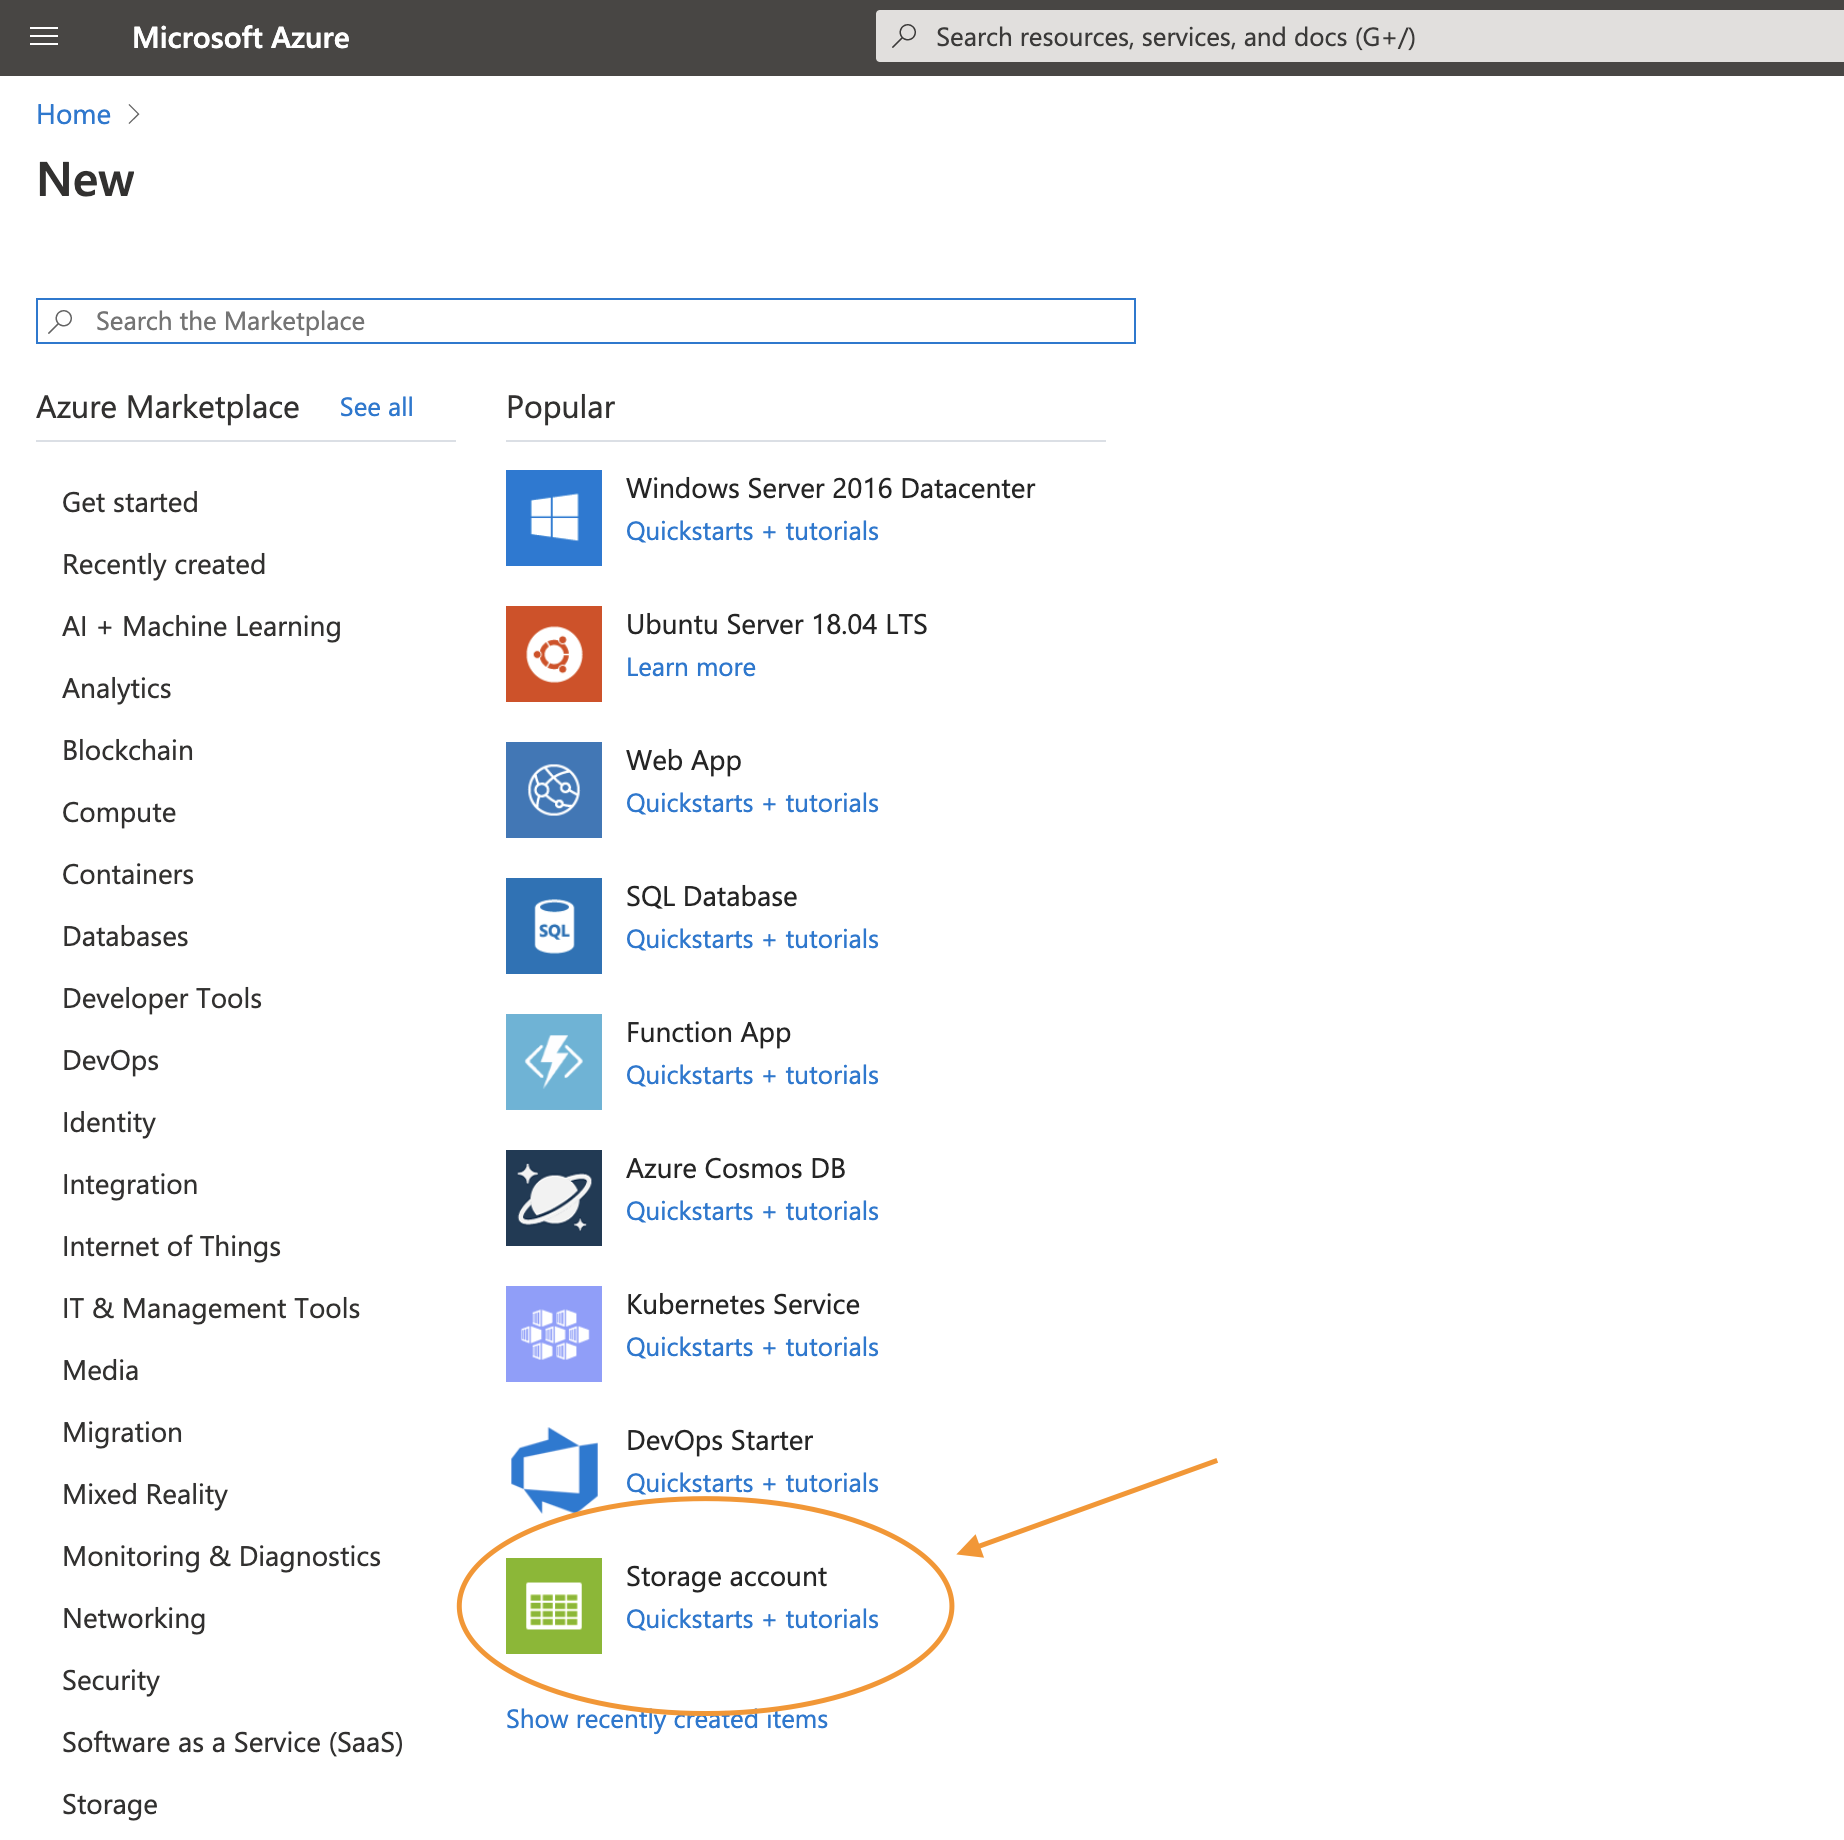Select DevOps category
This screenshot has height=1840, width=1844.
pyautogui.click(x=111, y=1060)
